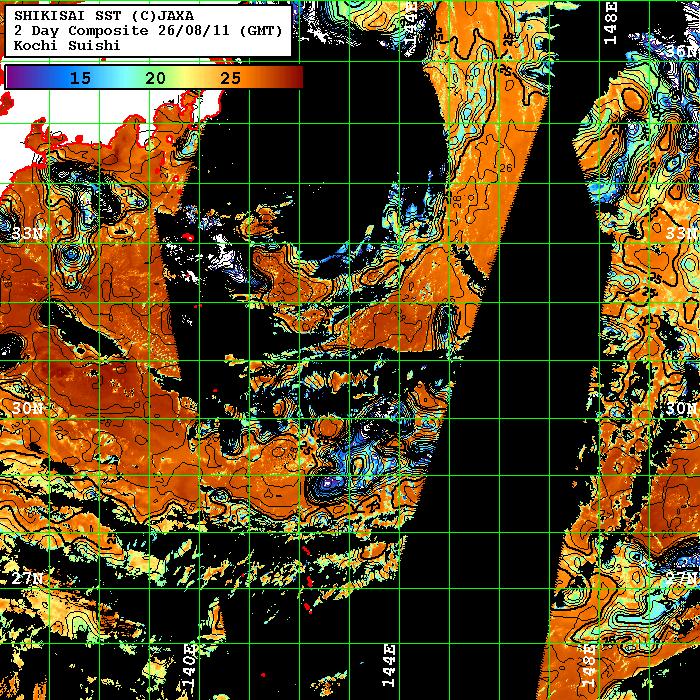Click the "140E" longitude label at the bottom
This screenshot has height=700, width=700.
point(190,665)
